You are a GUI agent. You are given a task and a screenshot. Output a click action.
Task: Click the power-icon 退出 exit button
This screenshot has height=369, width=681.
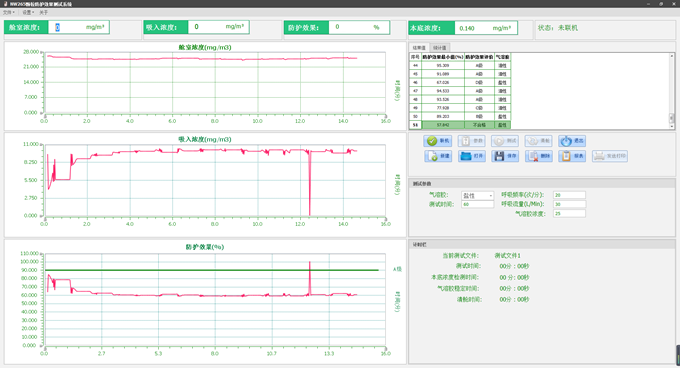572,141
